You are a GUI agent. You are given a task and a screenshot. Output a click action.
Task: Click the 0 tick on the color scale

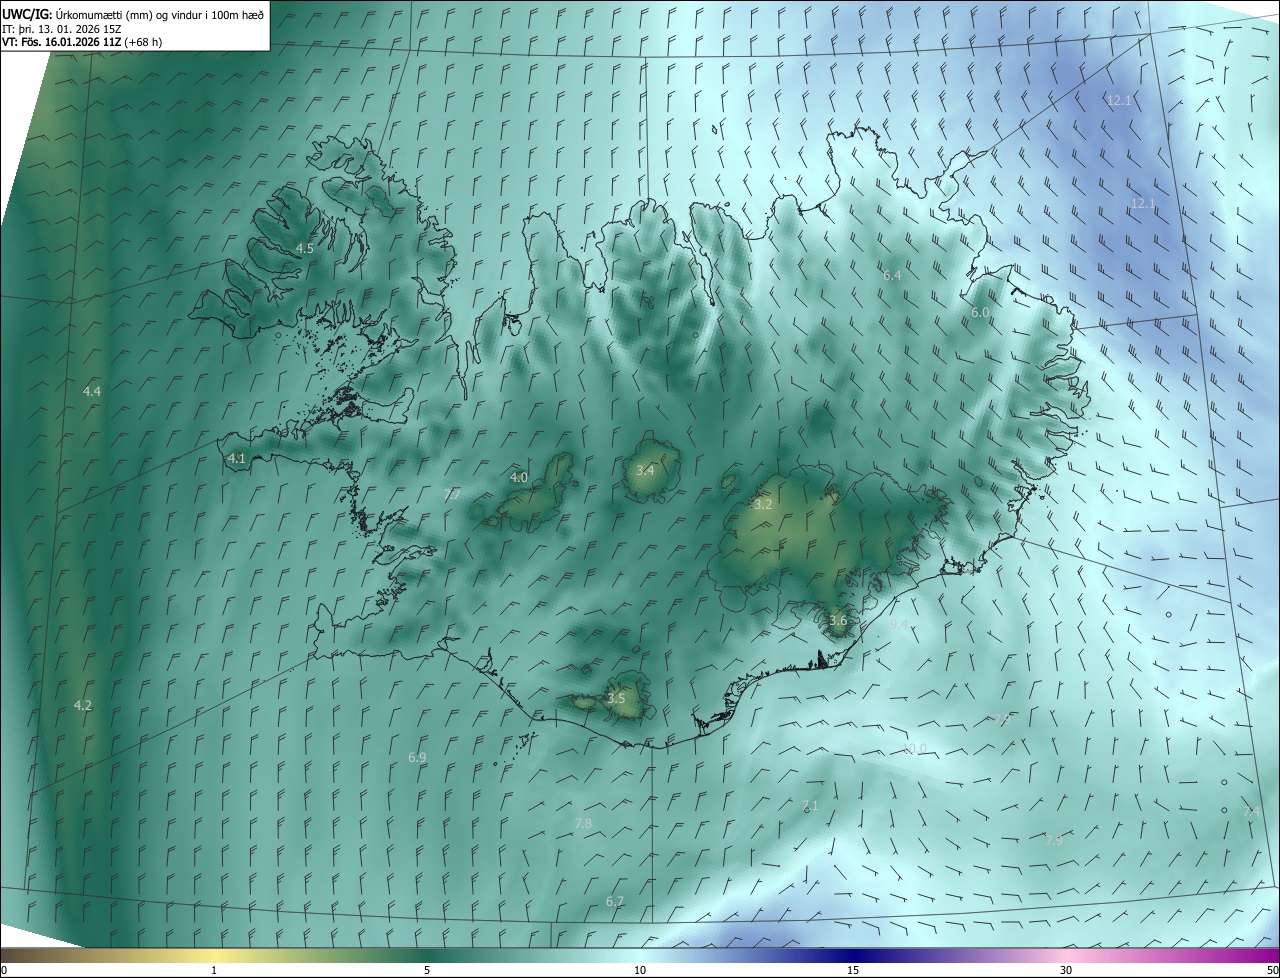pos(4,970)
